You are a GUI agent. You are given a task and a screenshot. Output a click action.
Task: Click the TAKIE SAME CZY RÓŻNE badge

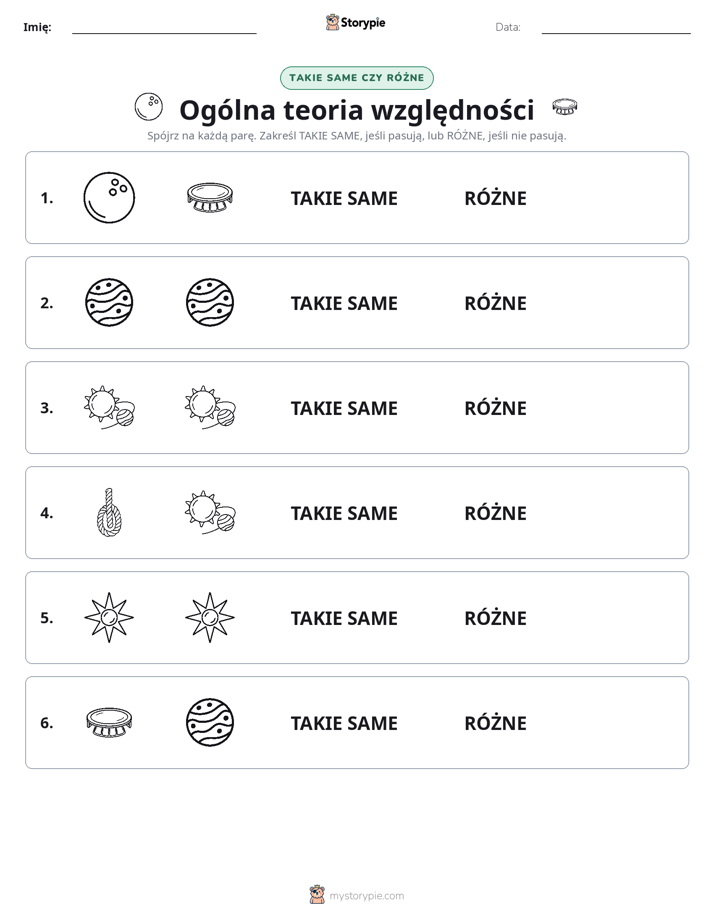coord(356,78)
